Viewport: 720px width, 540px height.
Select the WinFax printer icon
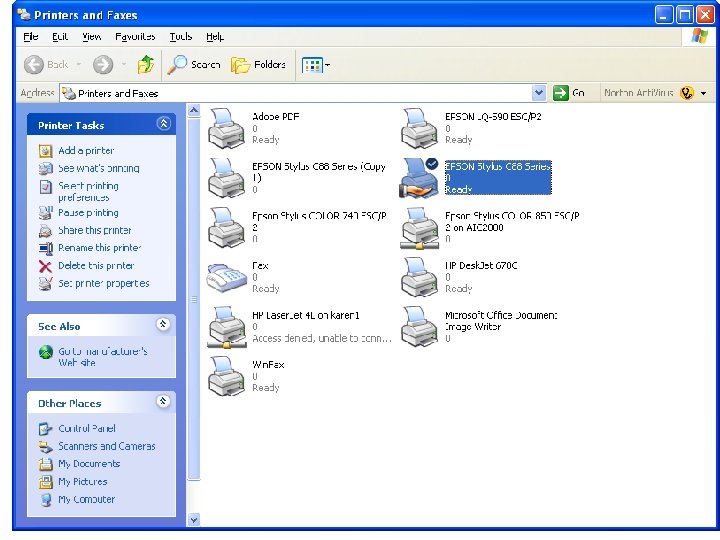226,377
